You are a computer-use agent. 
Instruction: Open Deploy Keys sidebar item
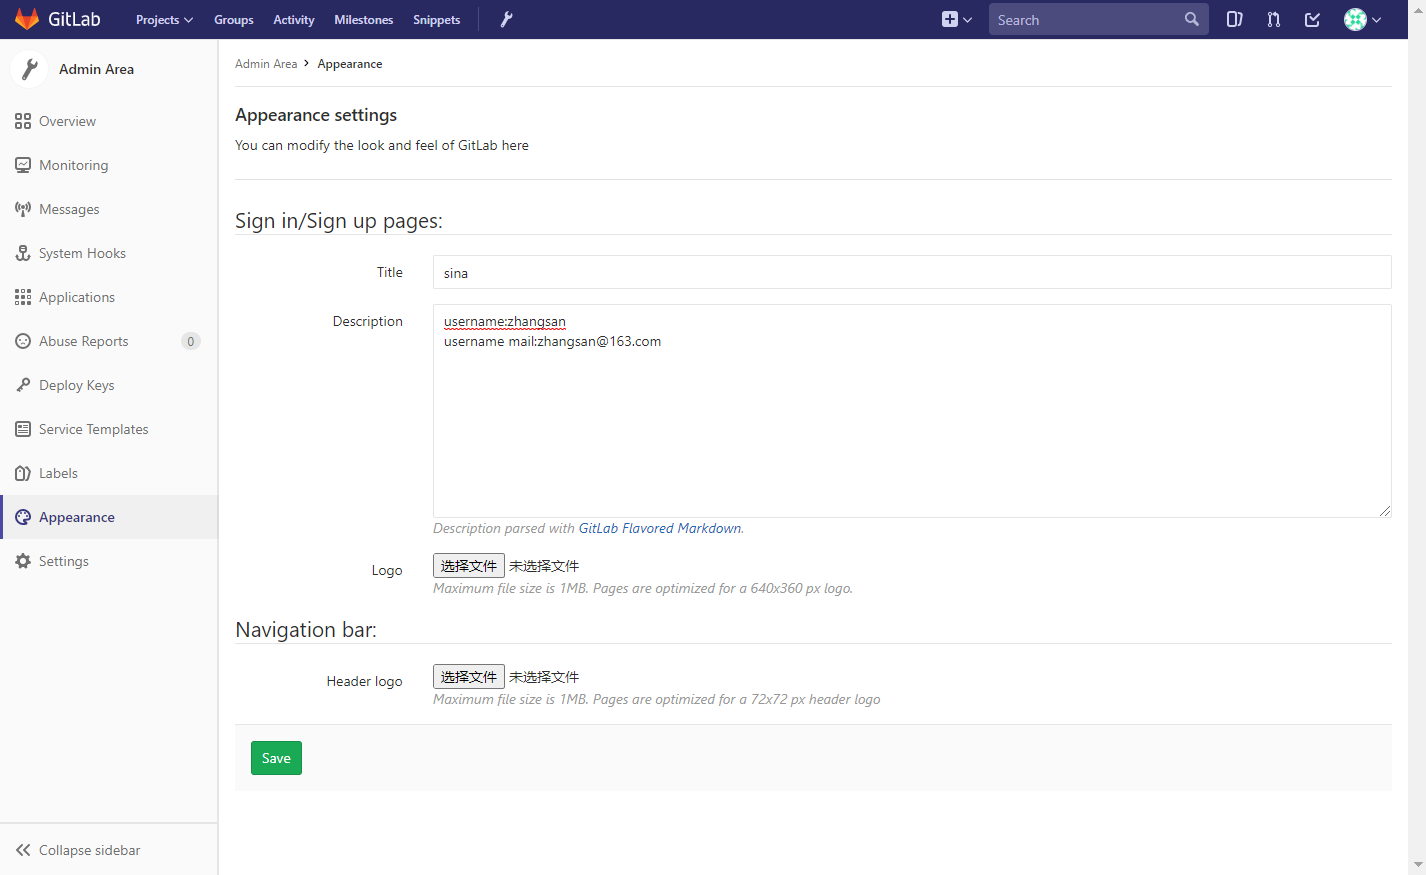point(109,385)
